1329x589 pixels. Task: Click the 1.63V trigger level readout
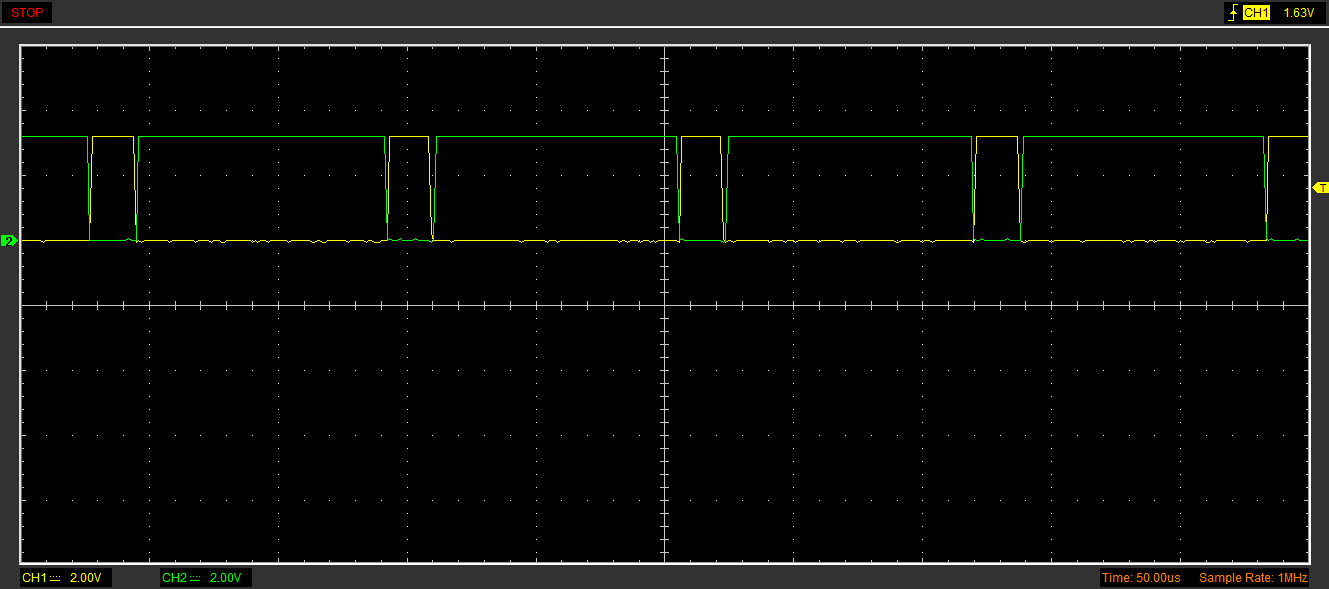coord(1297,13)
